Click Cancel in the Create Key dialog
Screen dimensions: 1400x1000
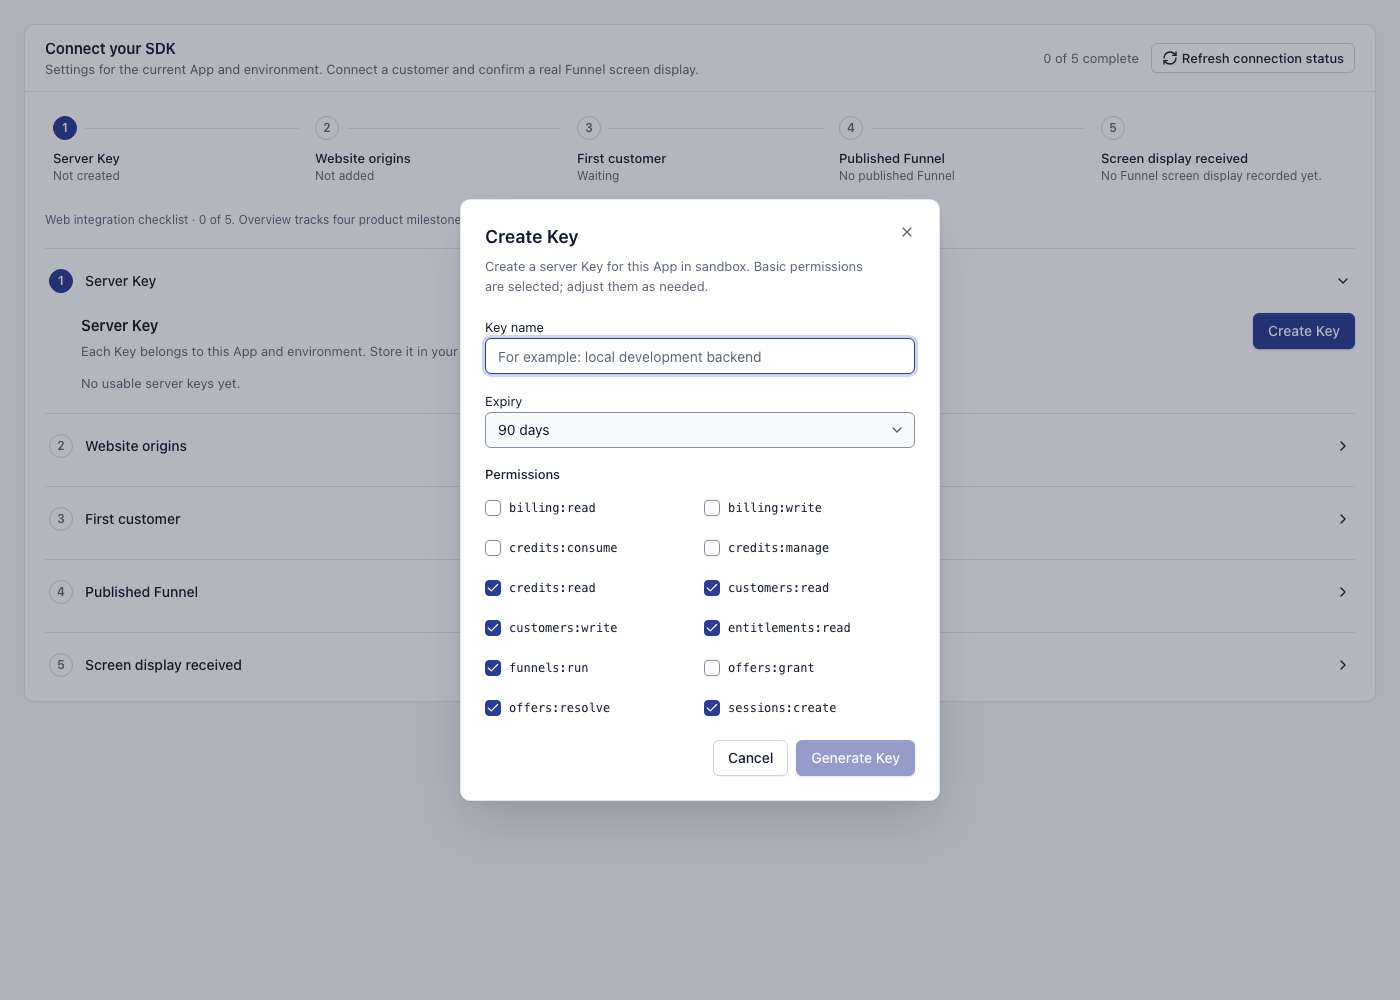(x=750, y=758)
